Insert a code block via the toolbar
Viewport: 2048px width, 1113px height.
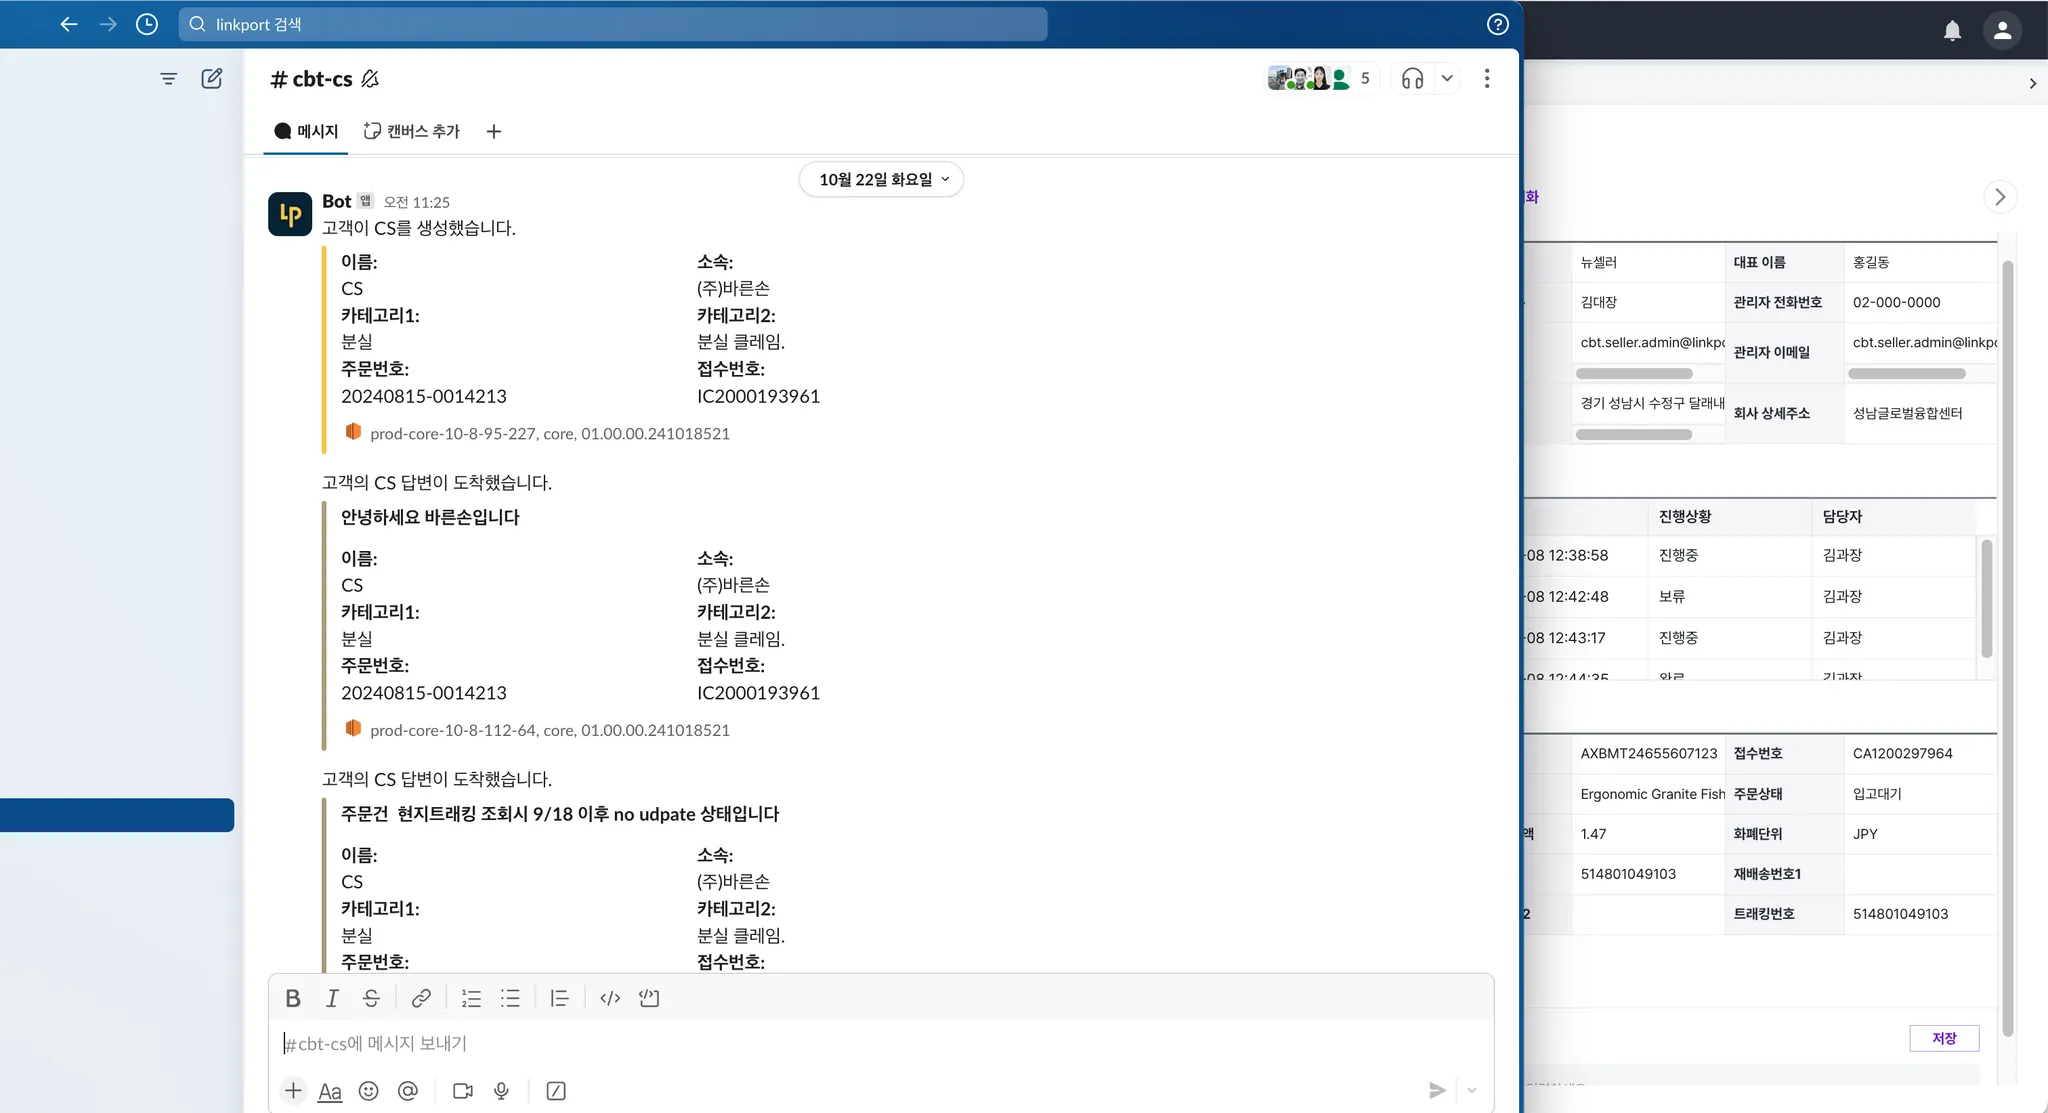(649, 998)
